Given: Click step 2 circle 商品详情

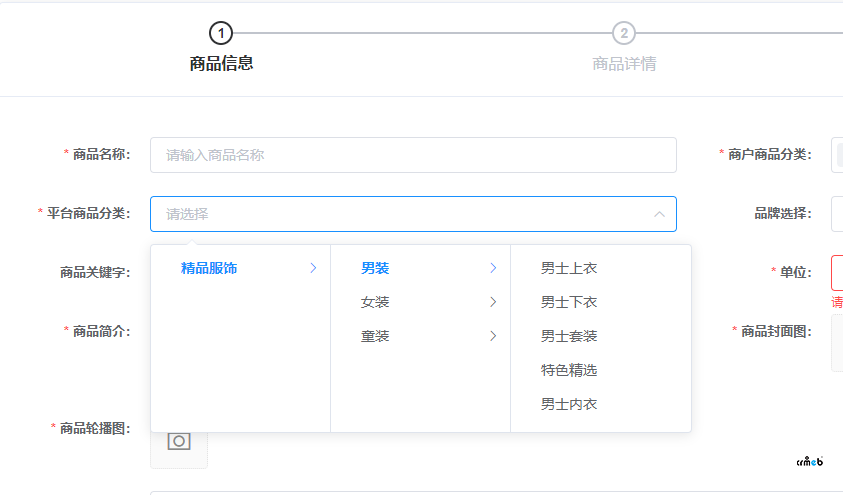Looking at the screenshot, I should [624, 33].
